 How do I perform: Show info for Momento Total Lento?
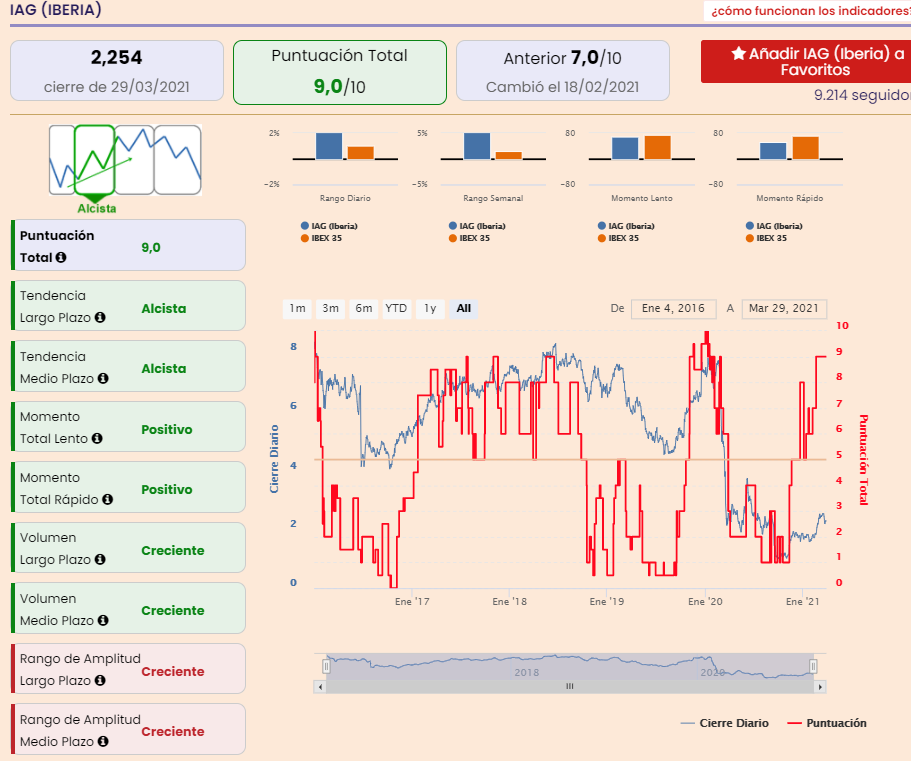click(97, 439)
